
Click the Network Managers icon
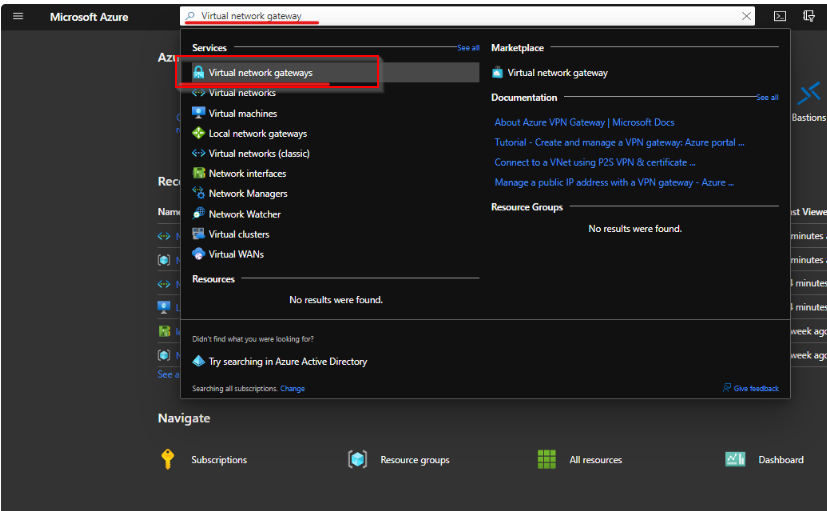pyautogui.click(x=198, y=193)
